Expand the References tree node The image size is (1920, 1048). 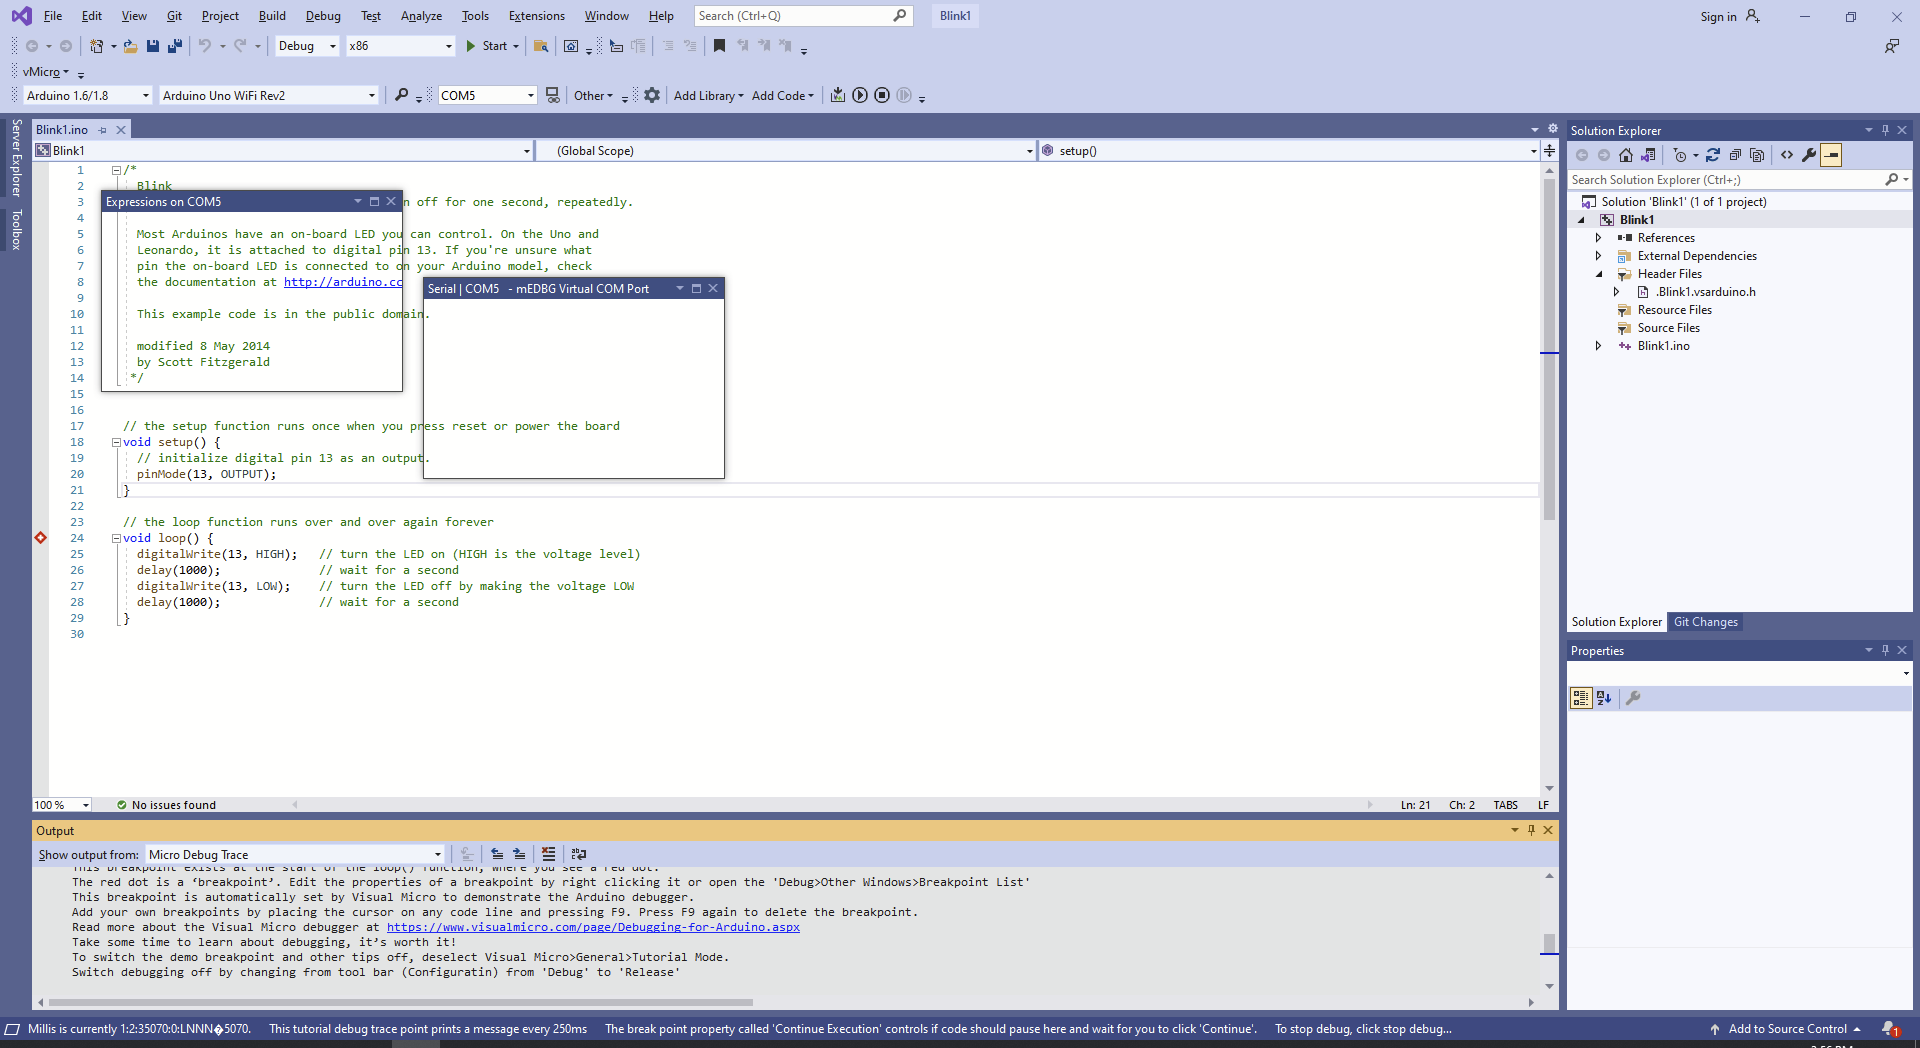[x=1598, y=238]
